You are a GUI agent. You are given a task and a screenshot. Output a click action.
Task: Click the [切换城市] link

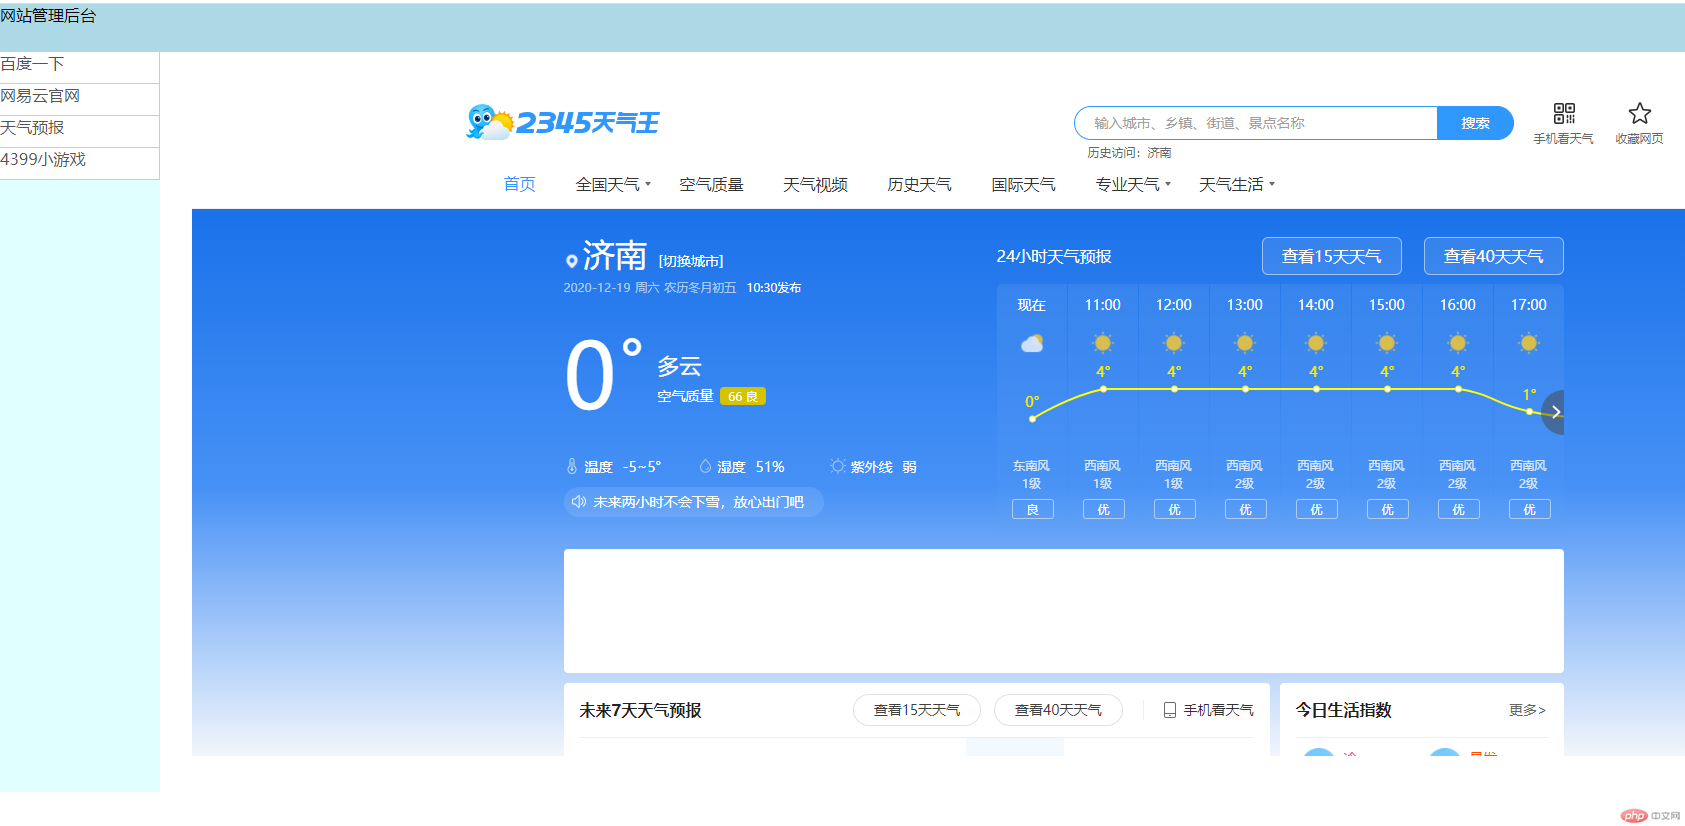pos(691,261)
